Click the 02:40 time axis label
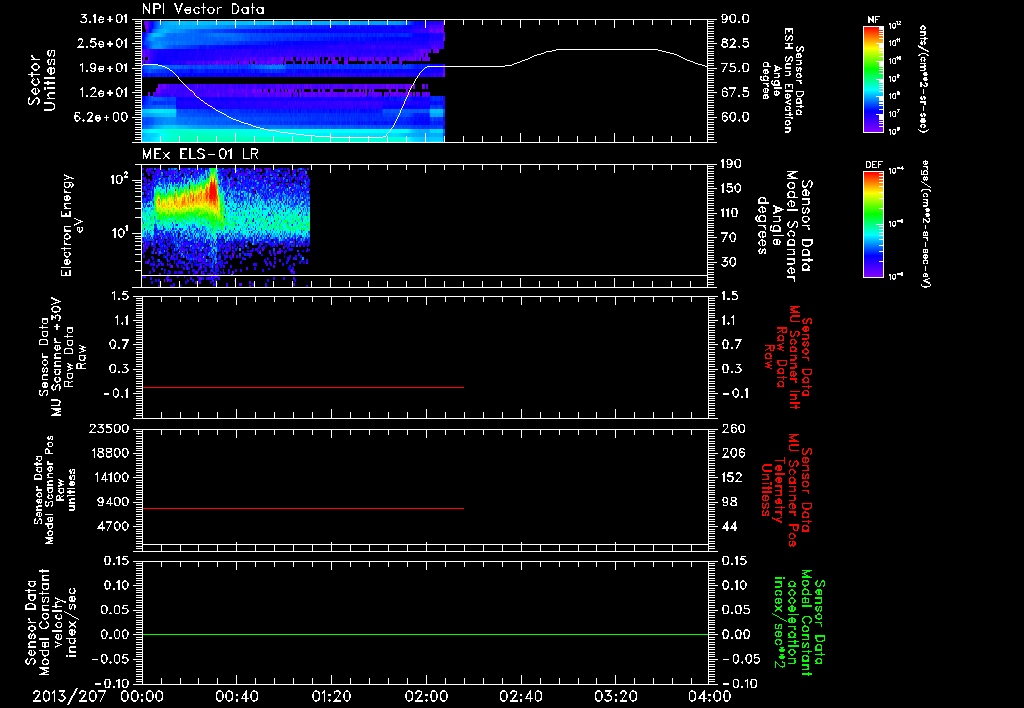 pyautogui.click(x=520, y=696)
